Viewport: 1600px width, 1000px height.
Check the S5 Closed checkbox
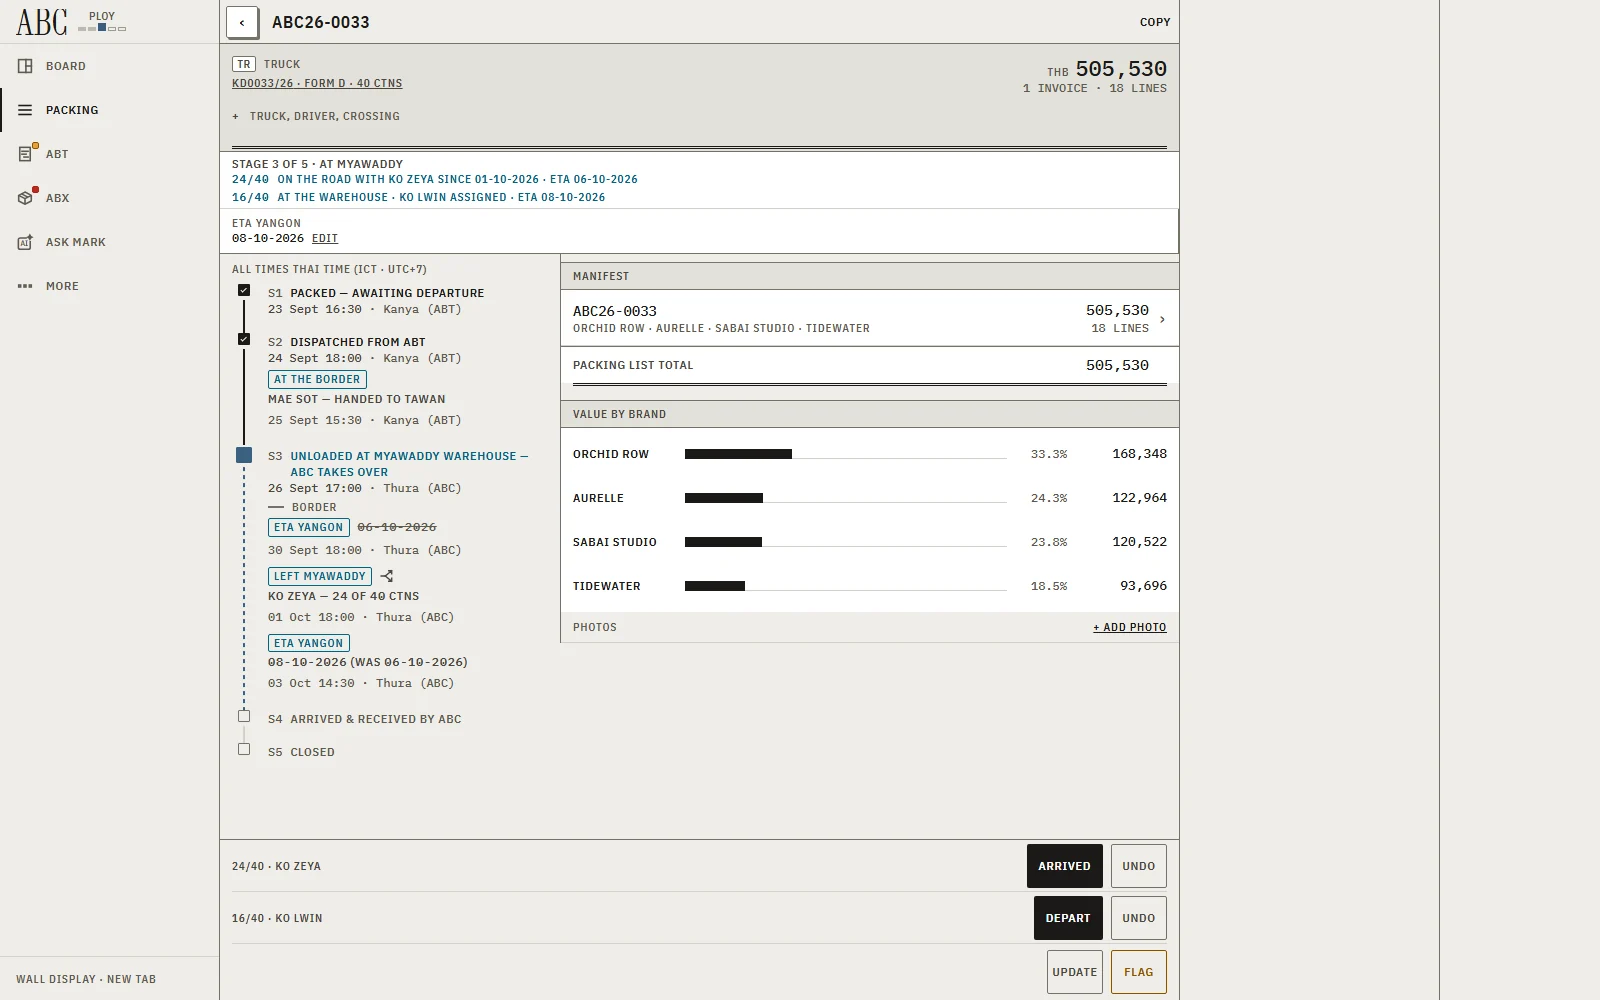click(244, 749)
